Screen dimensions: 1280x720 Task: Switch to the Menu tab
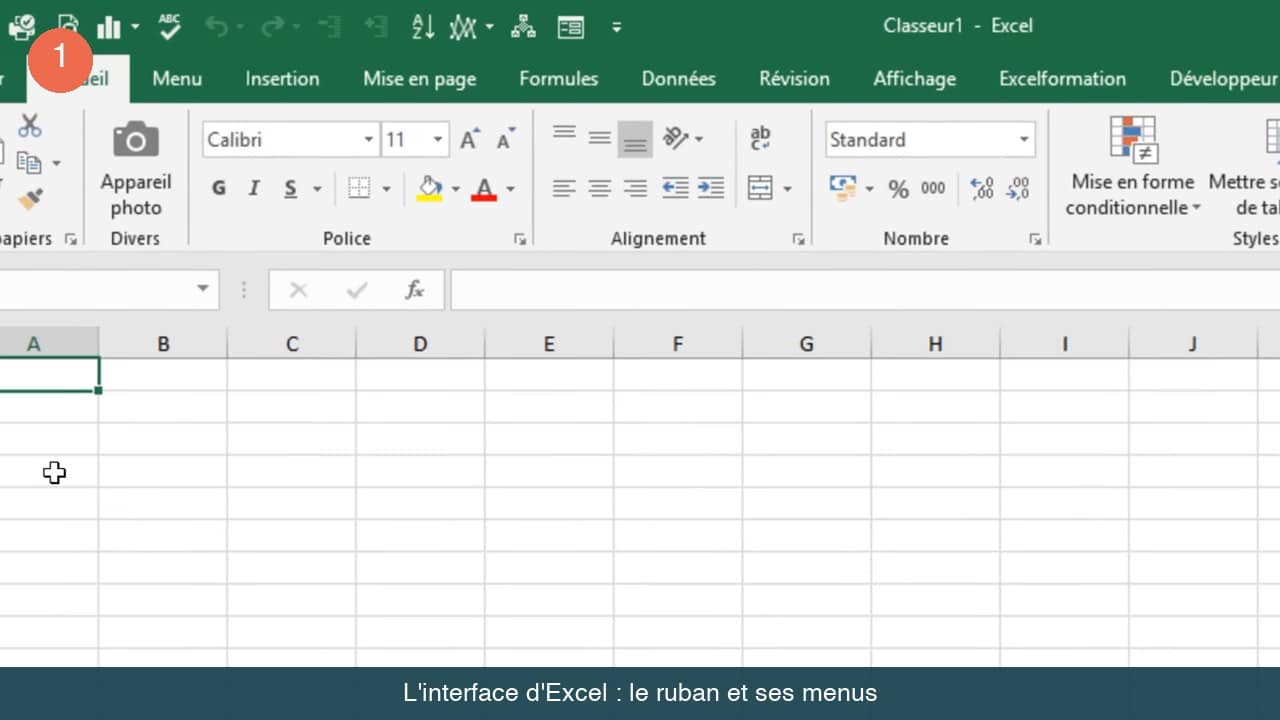177,79
